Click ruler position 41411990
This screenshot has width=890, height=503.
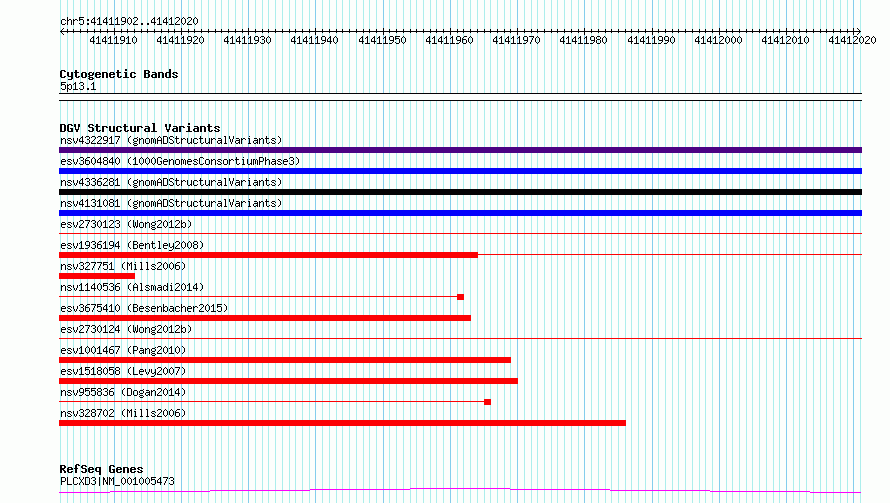[x=651, y=40]
